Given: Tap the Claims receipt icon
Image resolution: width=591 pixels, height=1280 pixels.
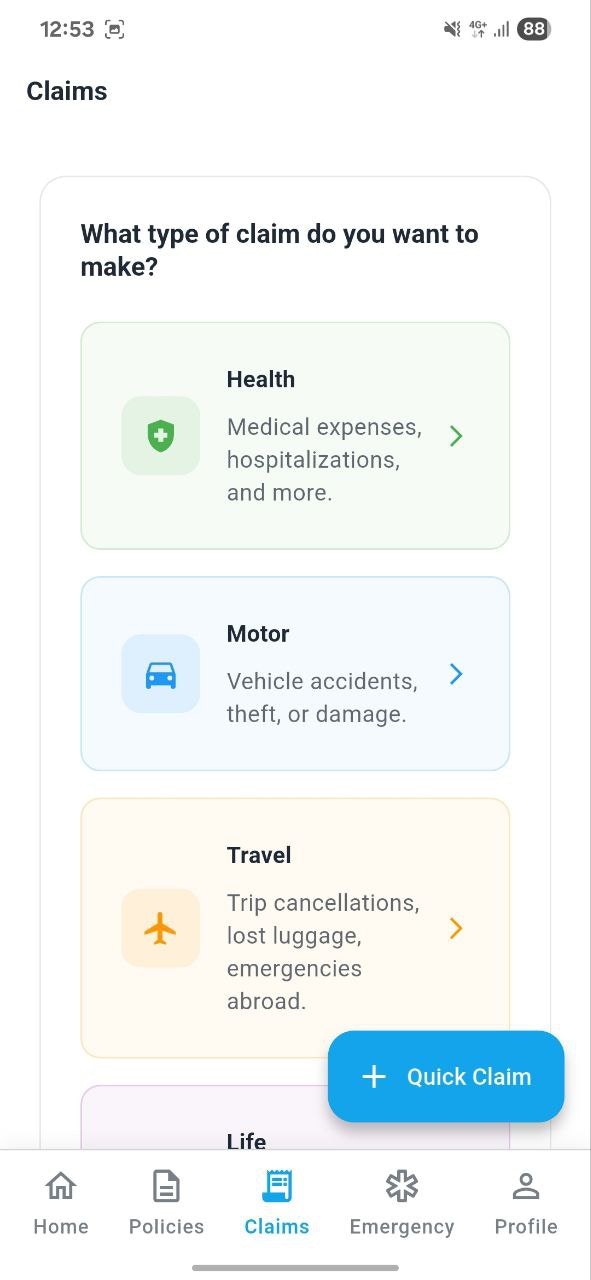Looking at the screenshot, I should (277, 1186).
